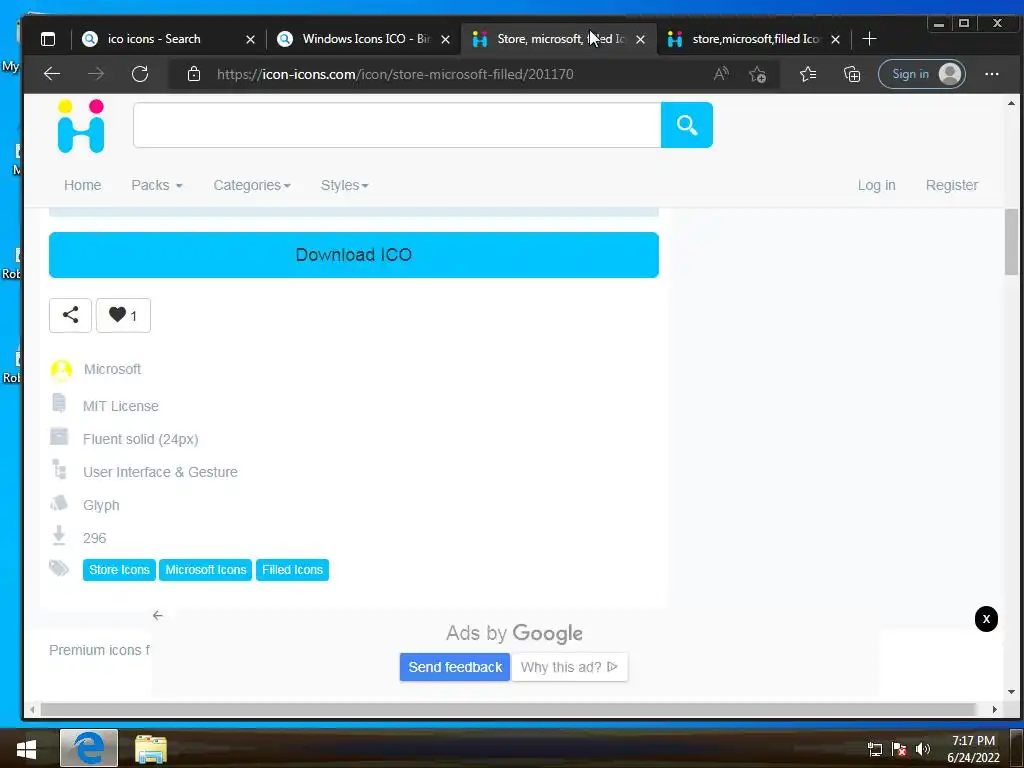Expand the Styles dropdown menu
Image resolution: width=1024 pixels, height=768 pixels.
345,185
